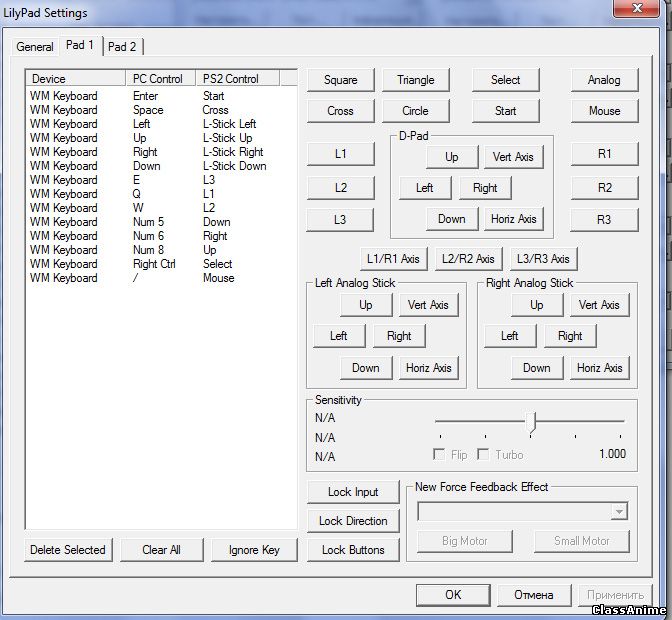
Task: Click the Clear All button
Action: (161, 550)
